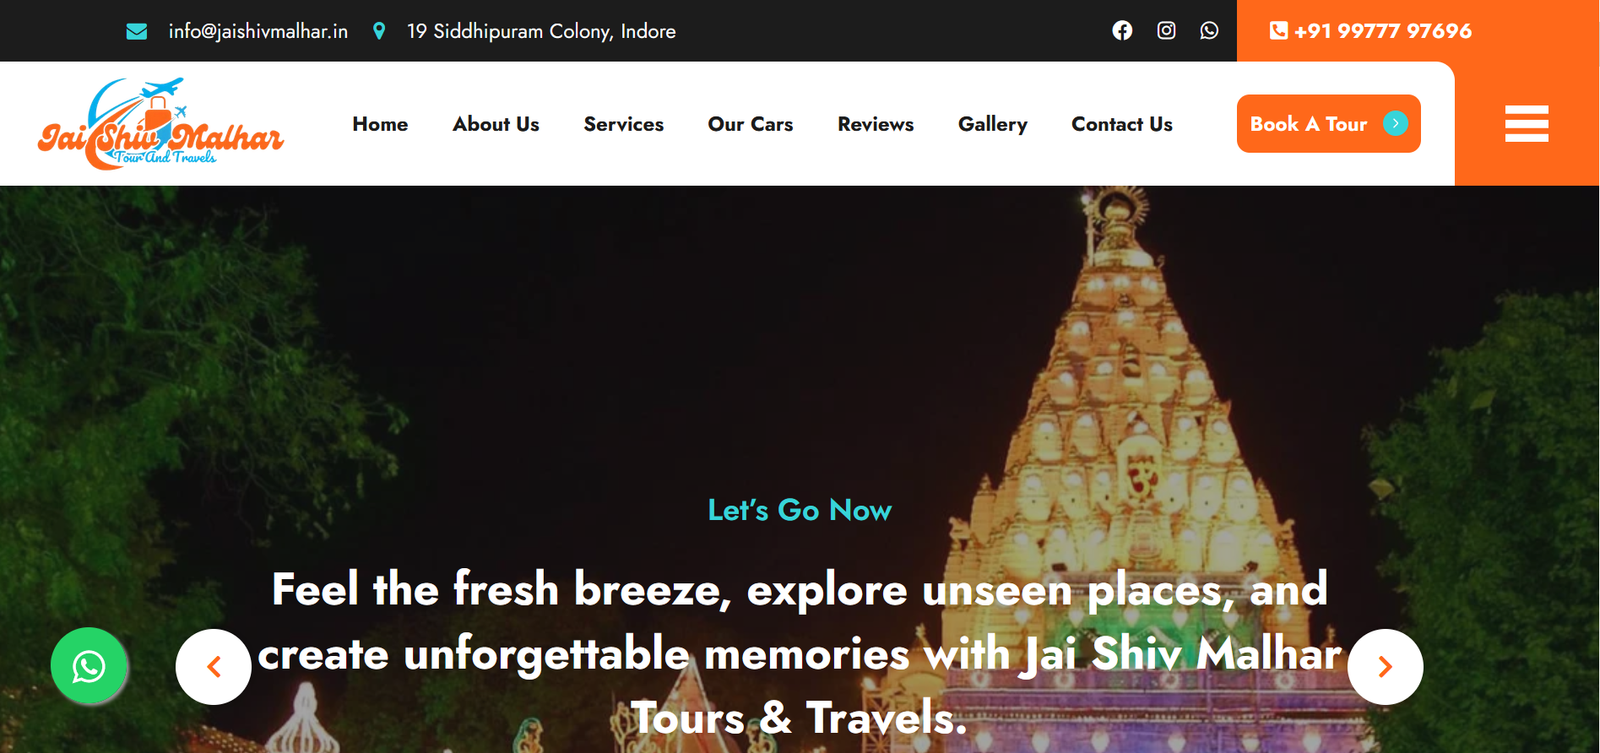This screenshot has width=1600, height=753.
Task: Go to previous slide with left arrow
Action: (213, 667)
